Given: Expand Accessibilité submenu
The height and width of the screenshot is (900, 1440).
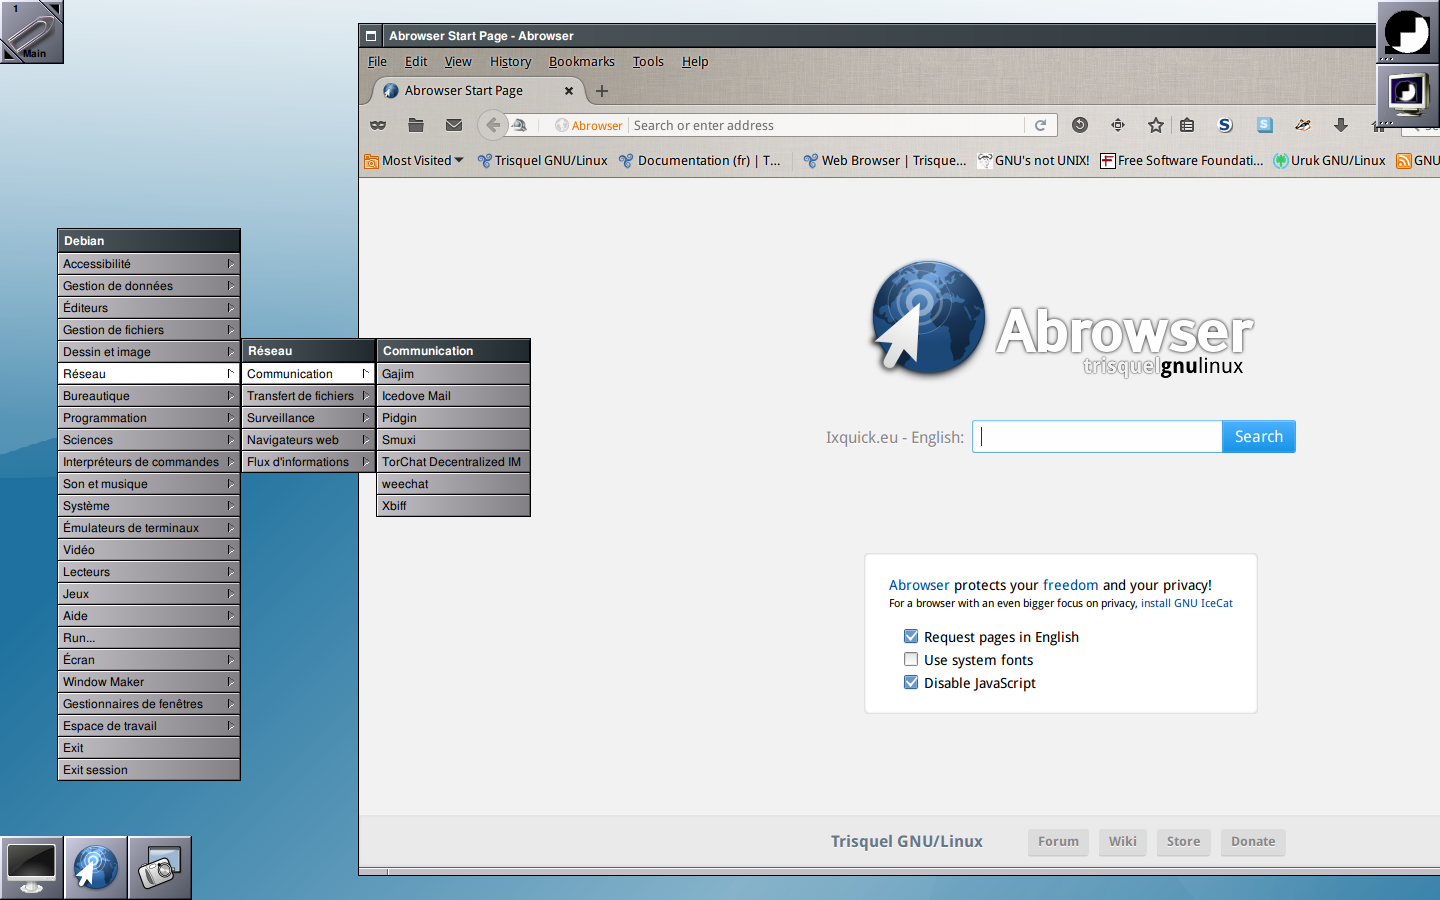Looking at the screenshot, I should [x=149, y=264].
